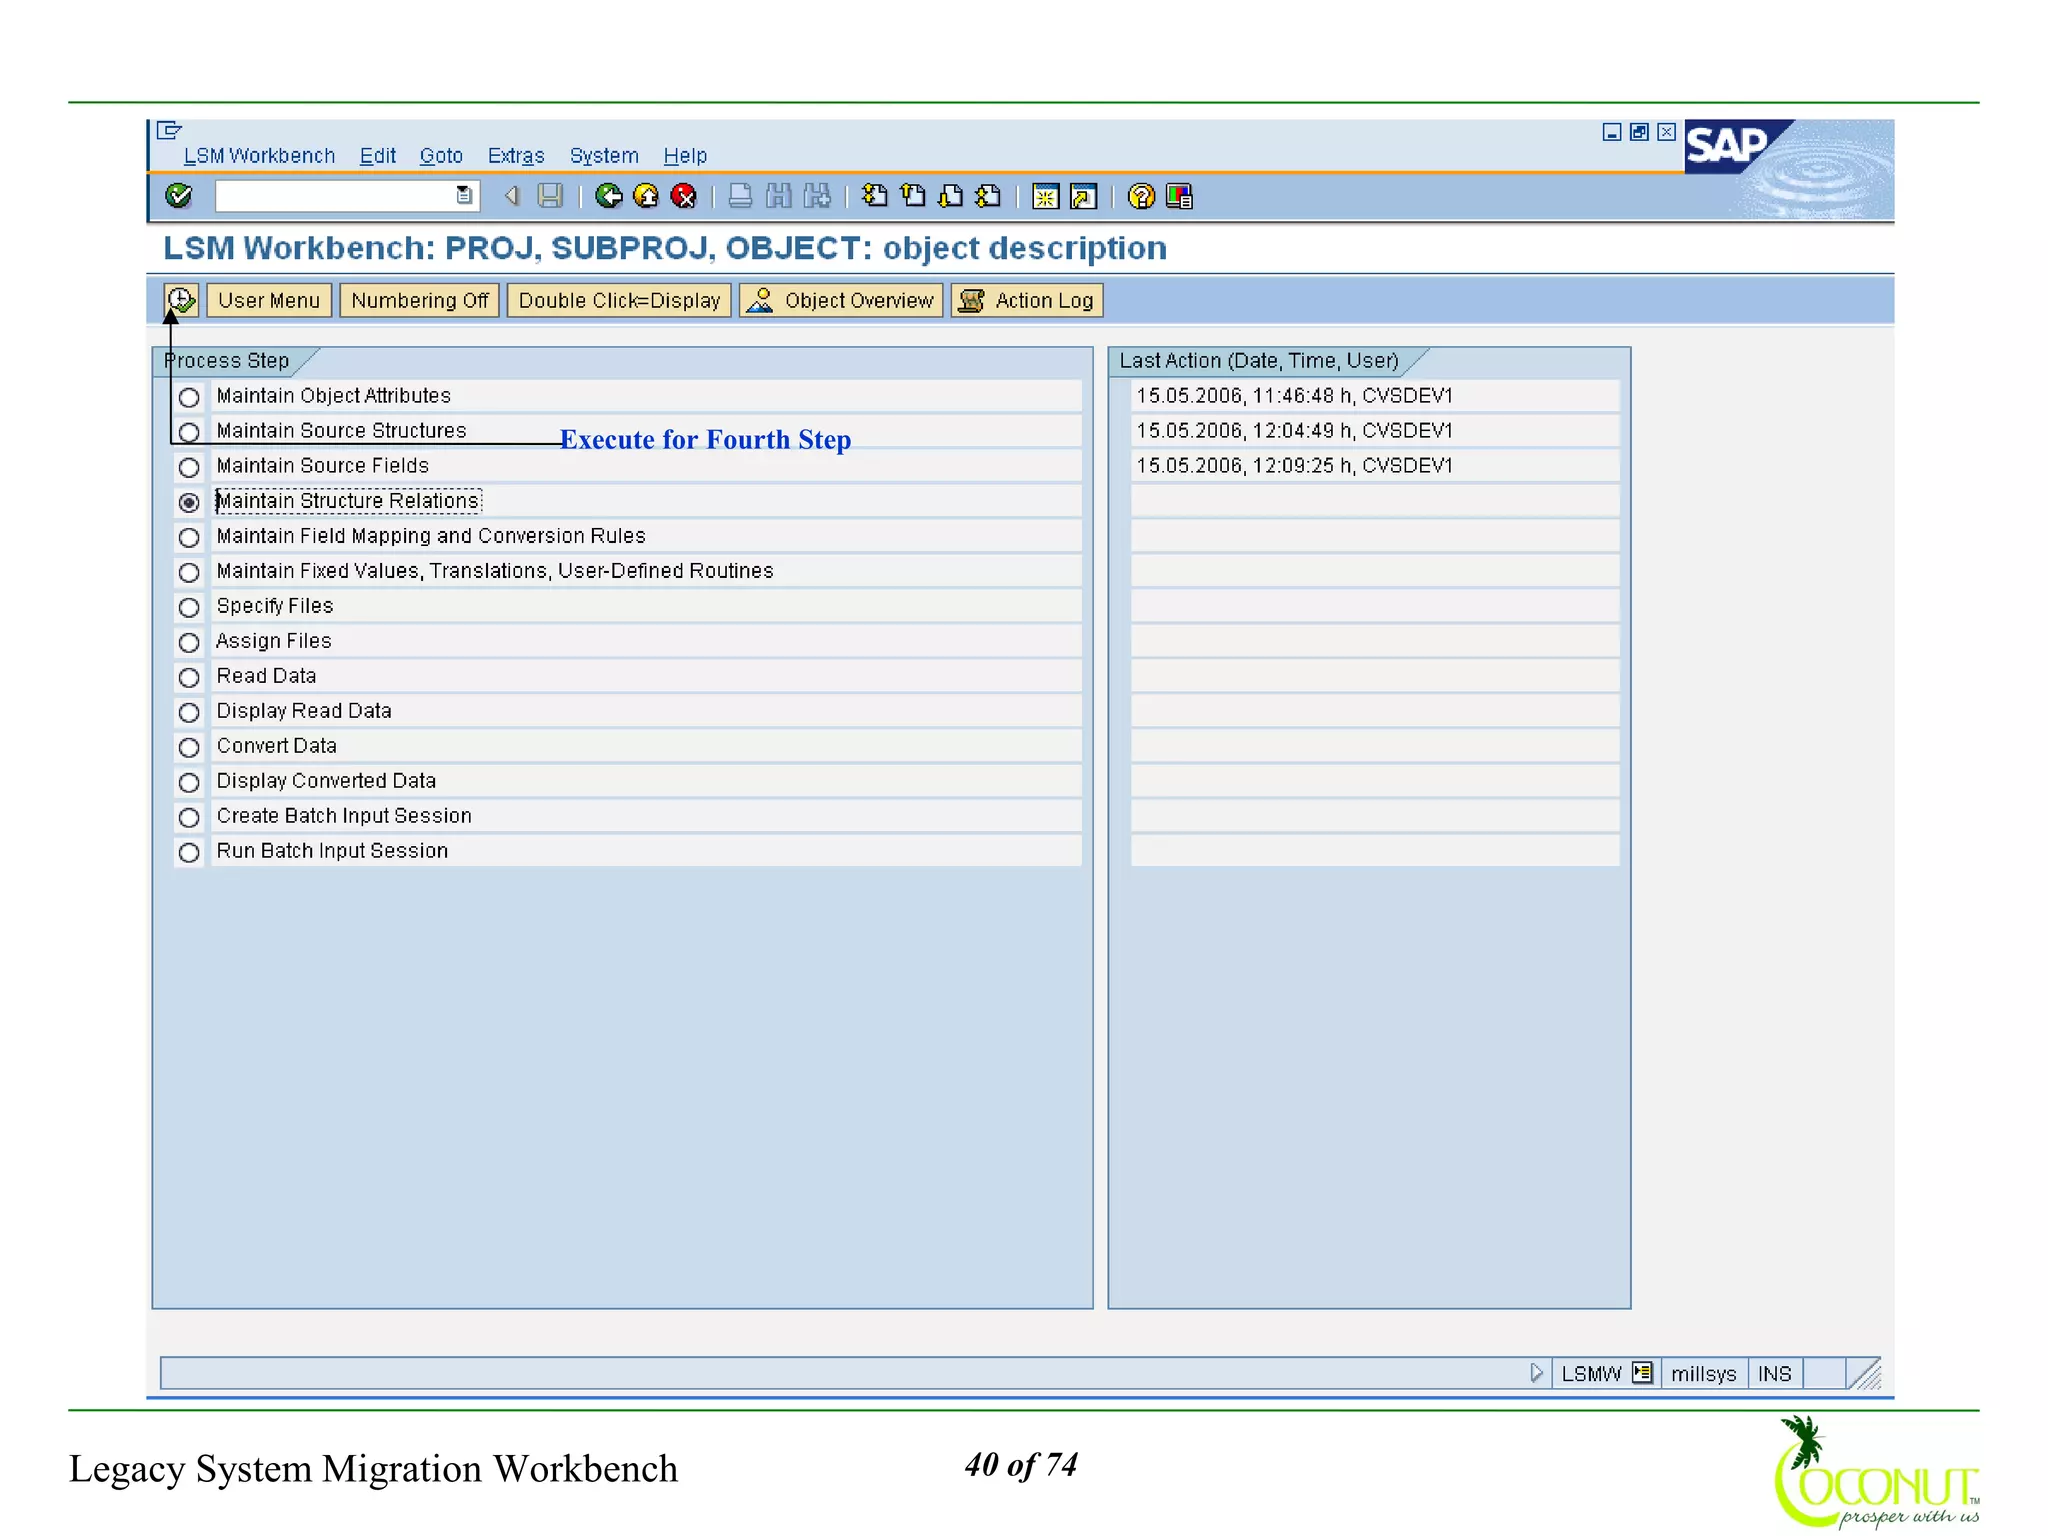Image resolution: width=2048 pixels, height=1536 pixels.
Task: Click the Previous Page icon
Action: coord(912,196)
